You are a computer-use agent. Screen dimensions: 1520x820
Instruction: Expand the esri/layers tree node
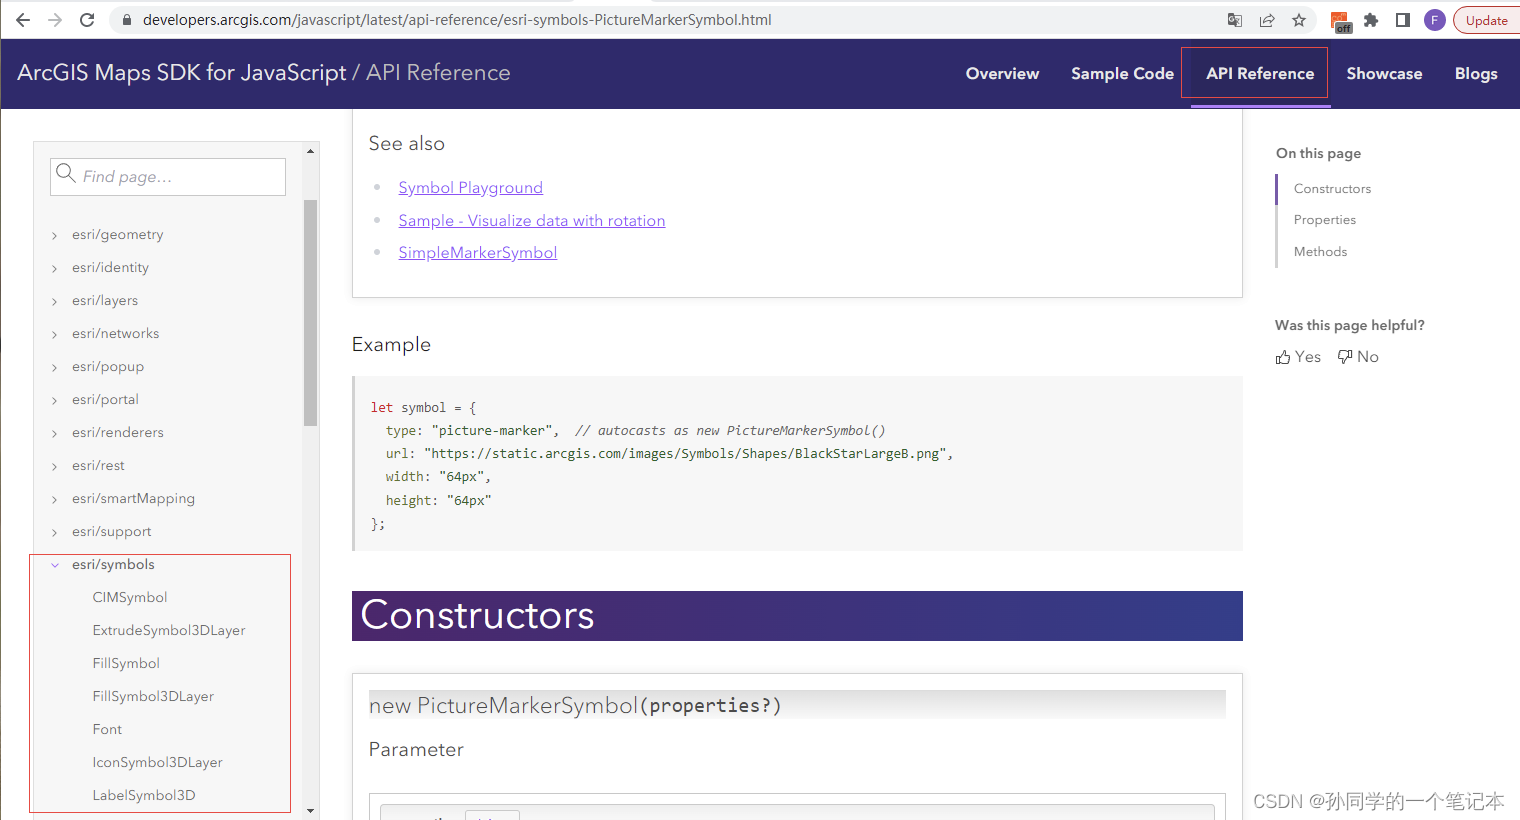pyautogui.click(x=54, y=302)
